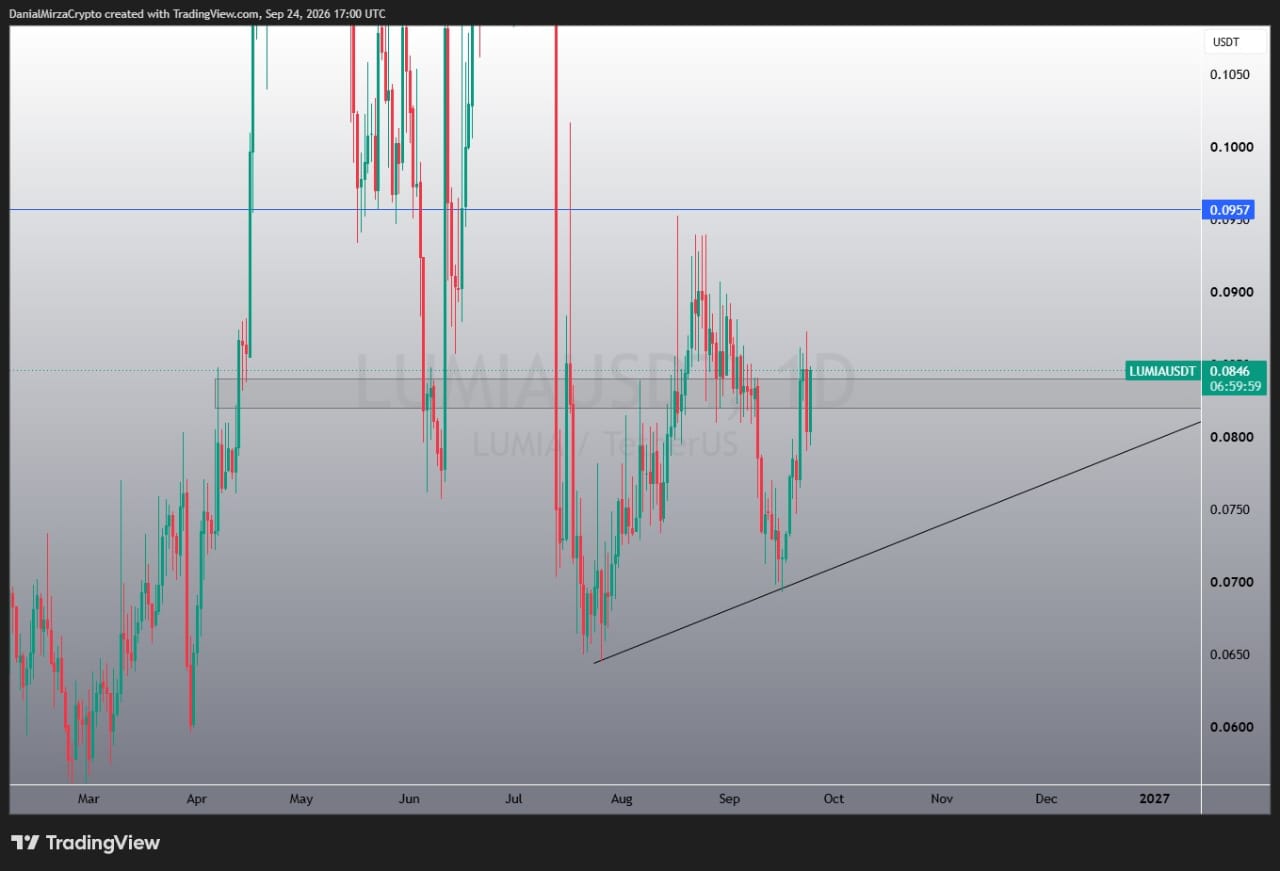Click the 0.0600 level on price axis
Screen dimensions: 1280x871
pos(1230,727)
